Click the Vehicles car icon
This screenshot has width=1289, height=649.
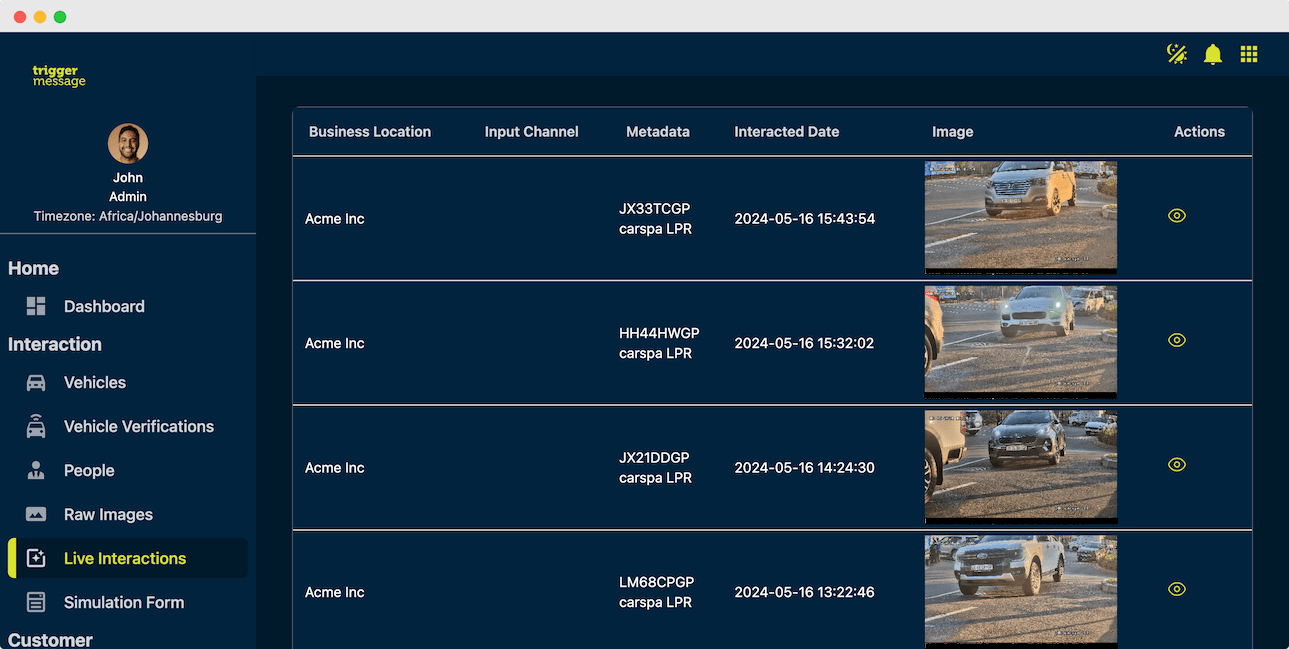coord(36,383)
